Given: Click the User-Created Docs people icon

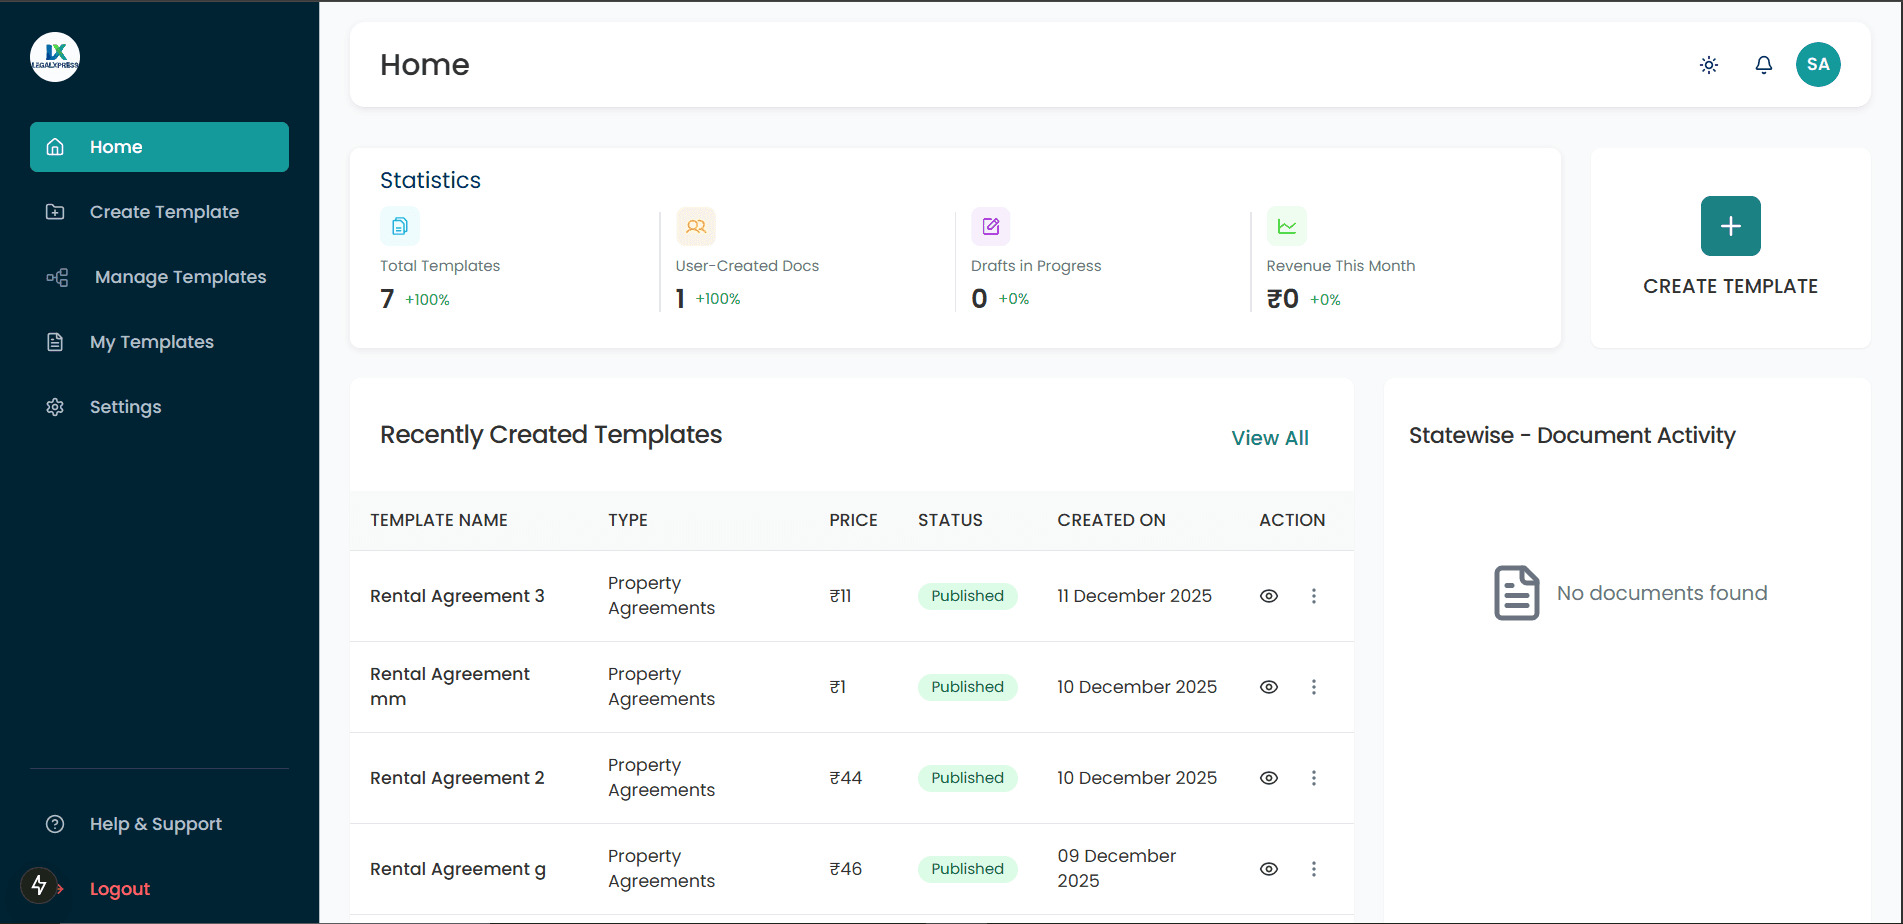Looking at the screenshot, I should click(x=695, y=226).
